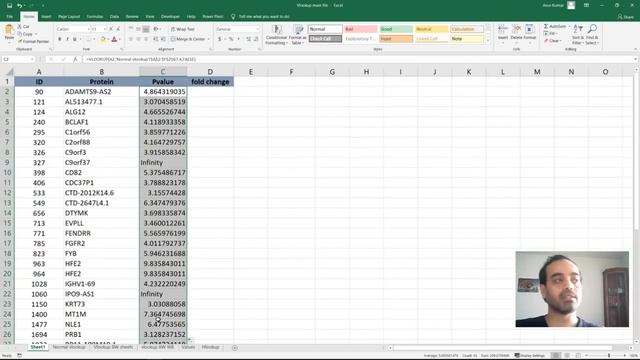Expand the cell Styles gallery
Viewport: 640px width, 360px height.
point(488,41)
